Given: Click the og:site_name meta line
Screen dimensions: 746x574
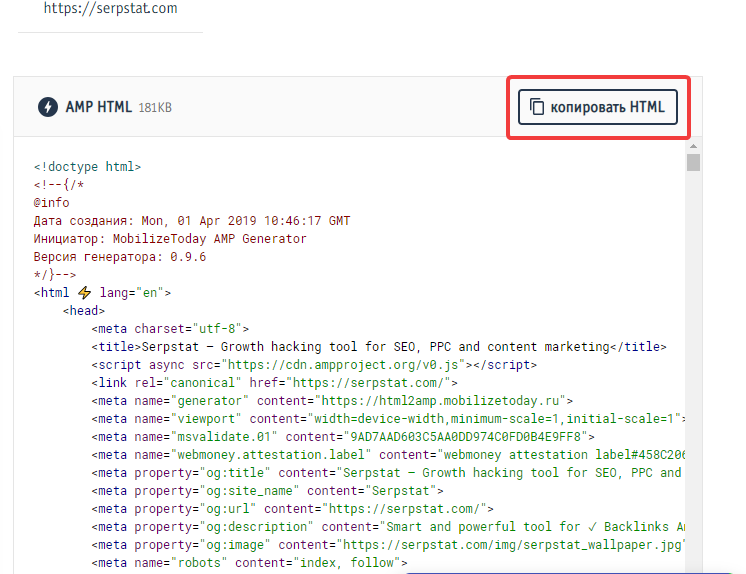Looking at the screenshot, I should pos(267,491).
